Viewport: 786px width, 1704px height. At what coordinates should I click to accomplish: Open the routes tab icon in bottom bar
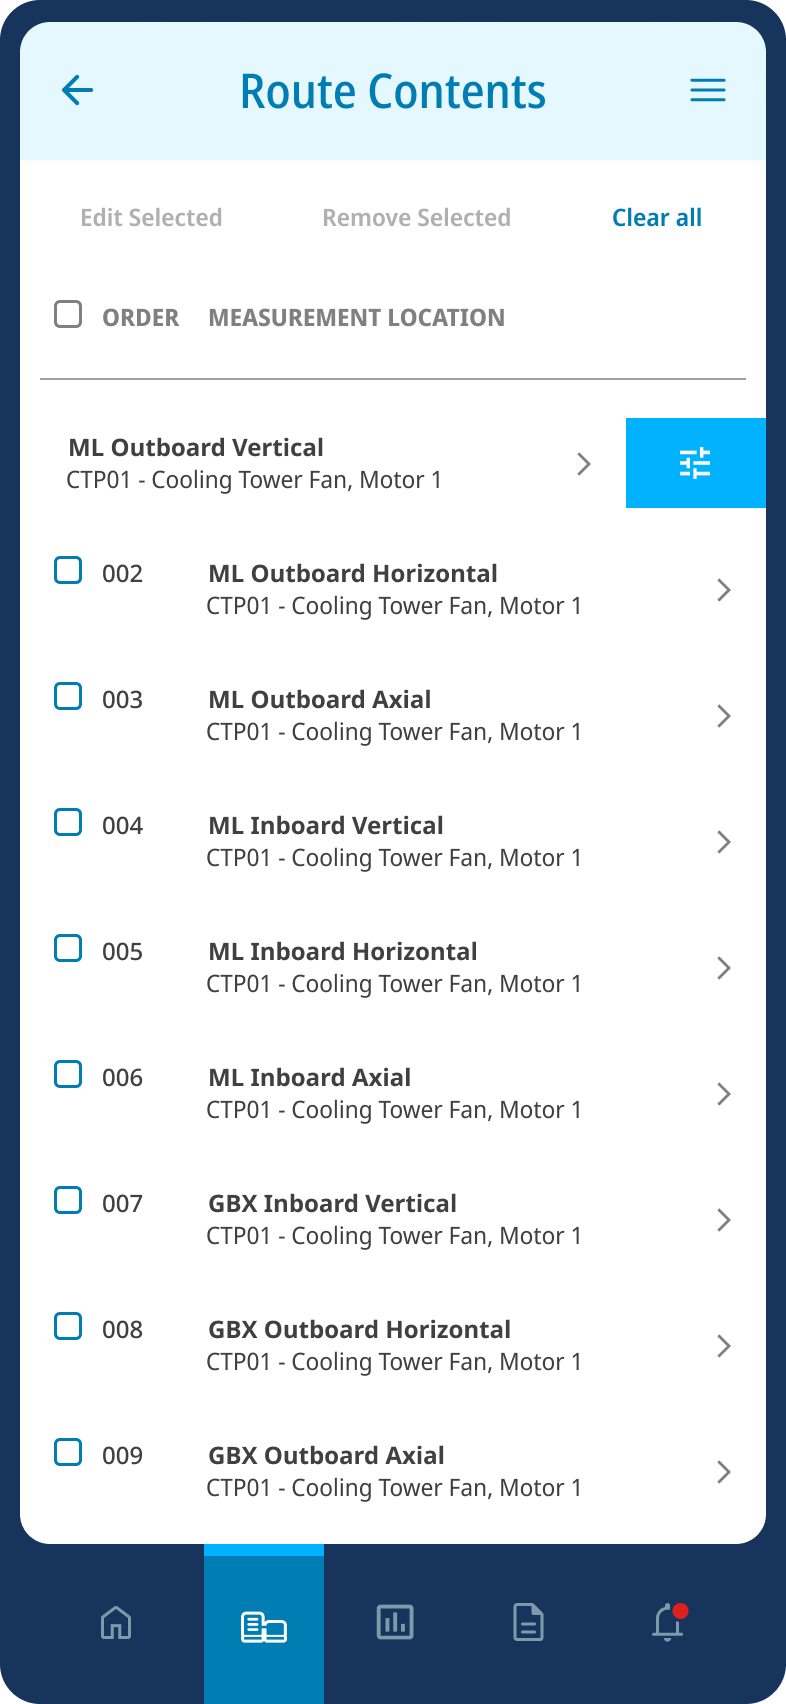point(264,1626)
